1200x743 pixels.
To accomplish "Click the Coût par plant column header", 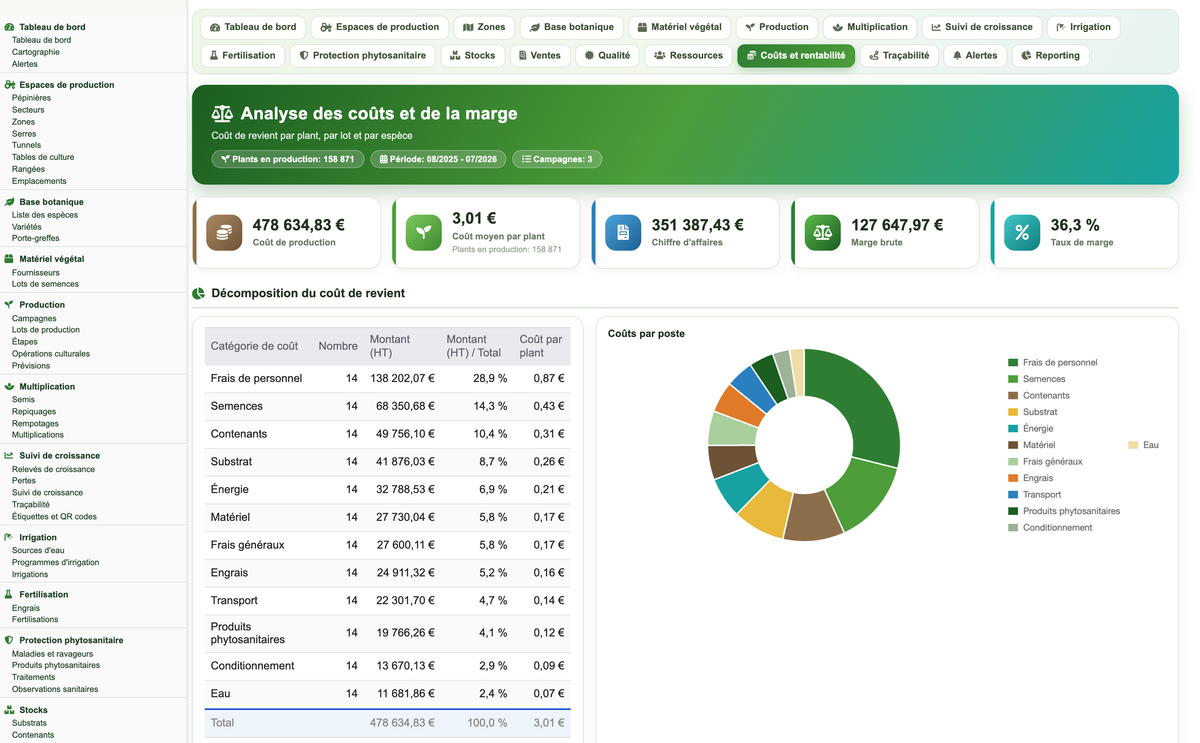I will (x=541, y=346).
